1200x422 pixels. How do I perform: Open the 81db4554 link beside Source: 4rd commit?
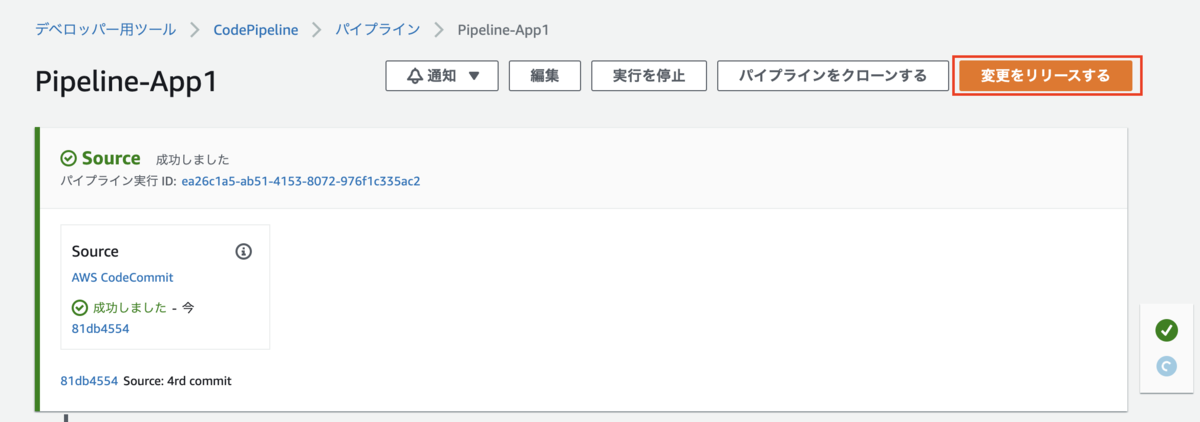click(89, 381)
